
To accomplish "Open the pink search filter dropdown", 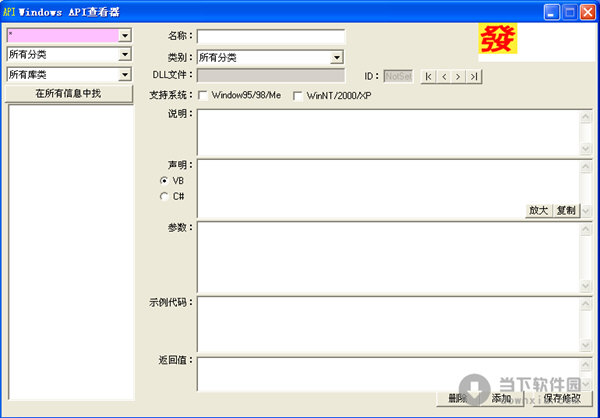I will point(125,35).
